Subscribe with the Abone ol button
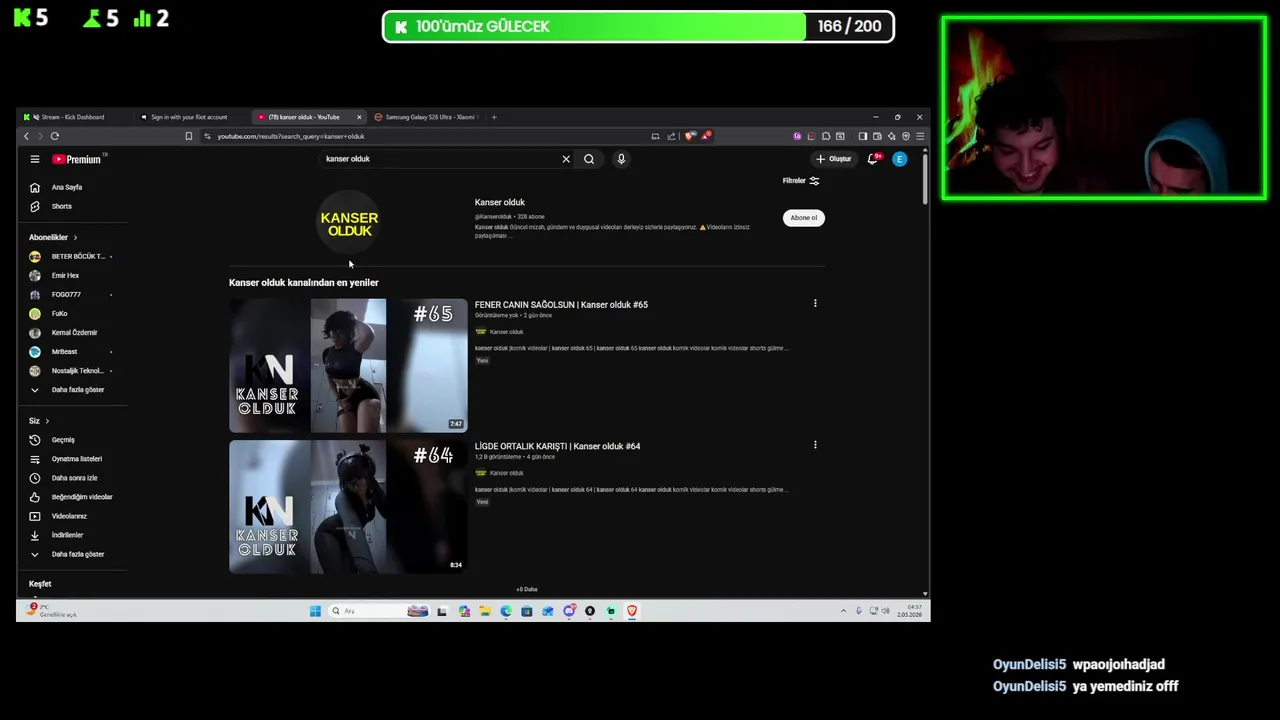 pyautogui.click(x=804, y=218)
